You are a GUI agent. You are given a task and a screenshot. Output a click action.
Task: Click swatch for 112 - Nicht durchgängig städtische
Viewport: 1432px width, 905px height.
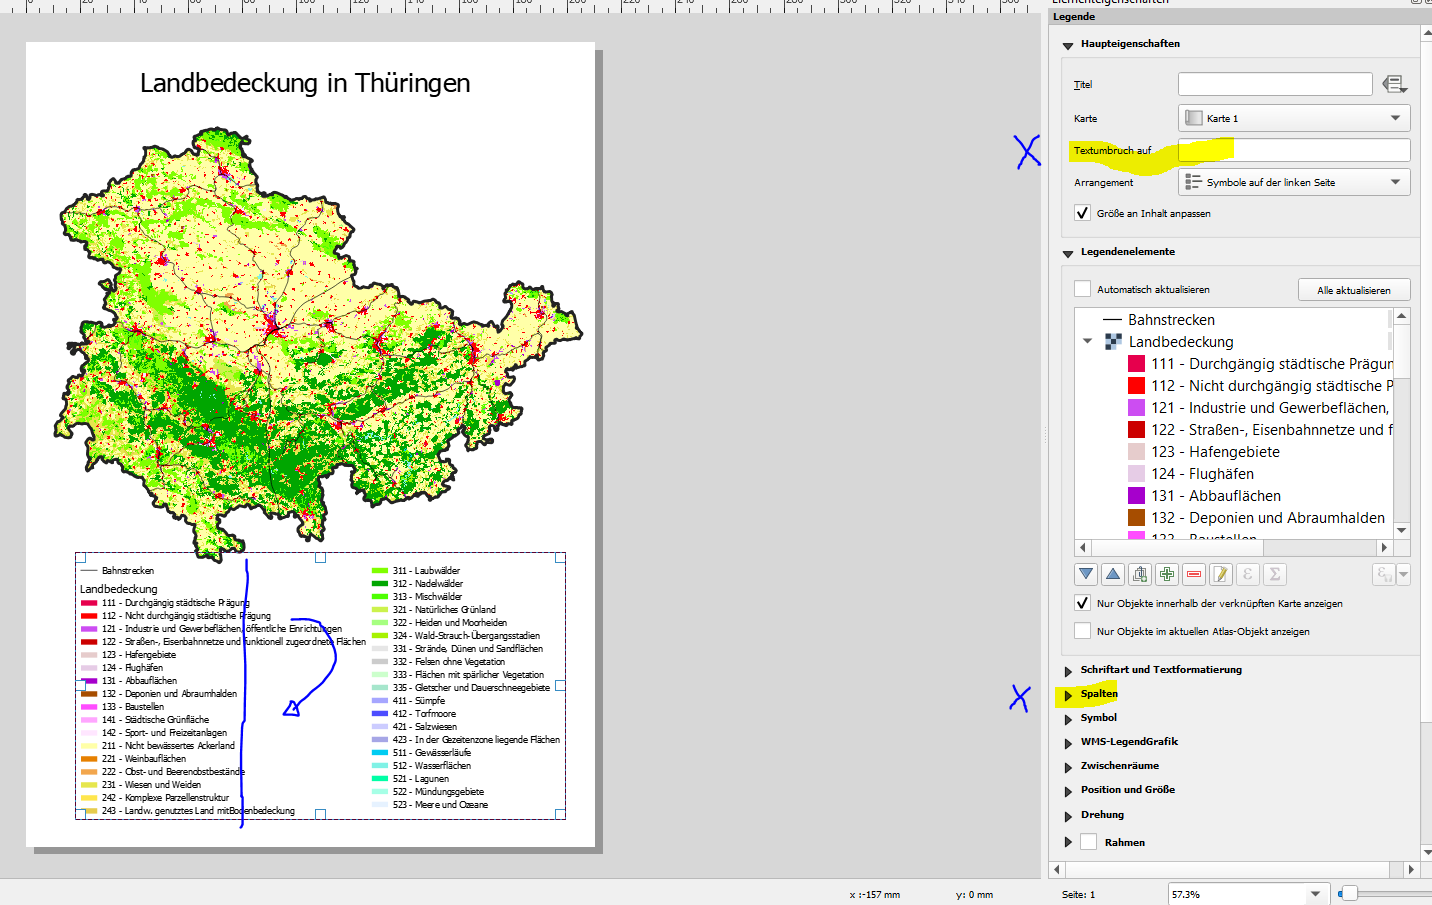pyautogui.click(x=1137, y=386)
